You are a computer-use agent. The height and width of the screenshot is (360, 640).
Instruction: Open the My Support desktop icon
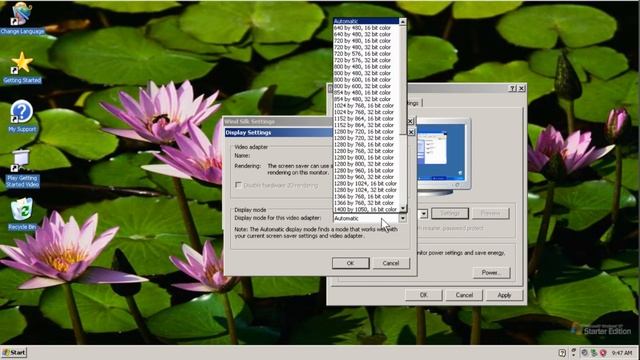(22, 117)
